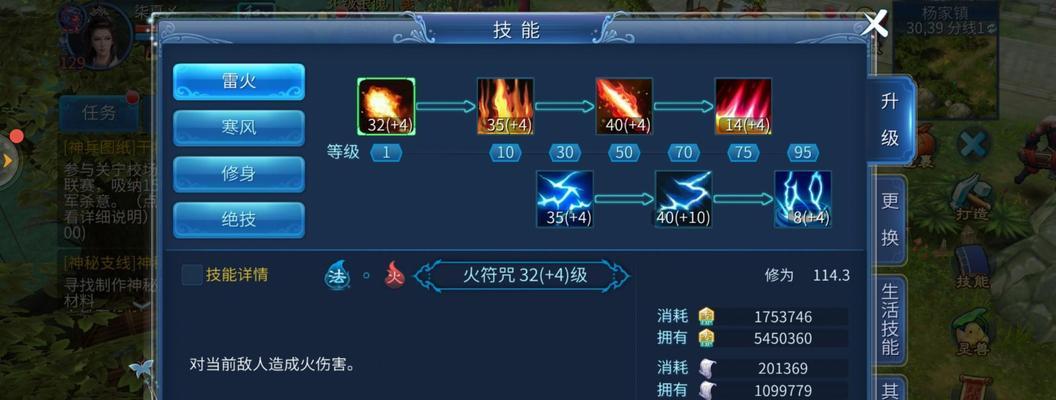
Task: Switch to the 更换 side tab
Action: [890, 220]
